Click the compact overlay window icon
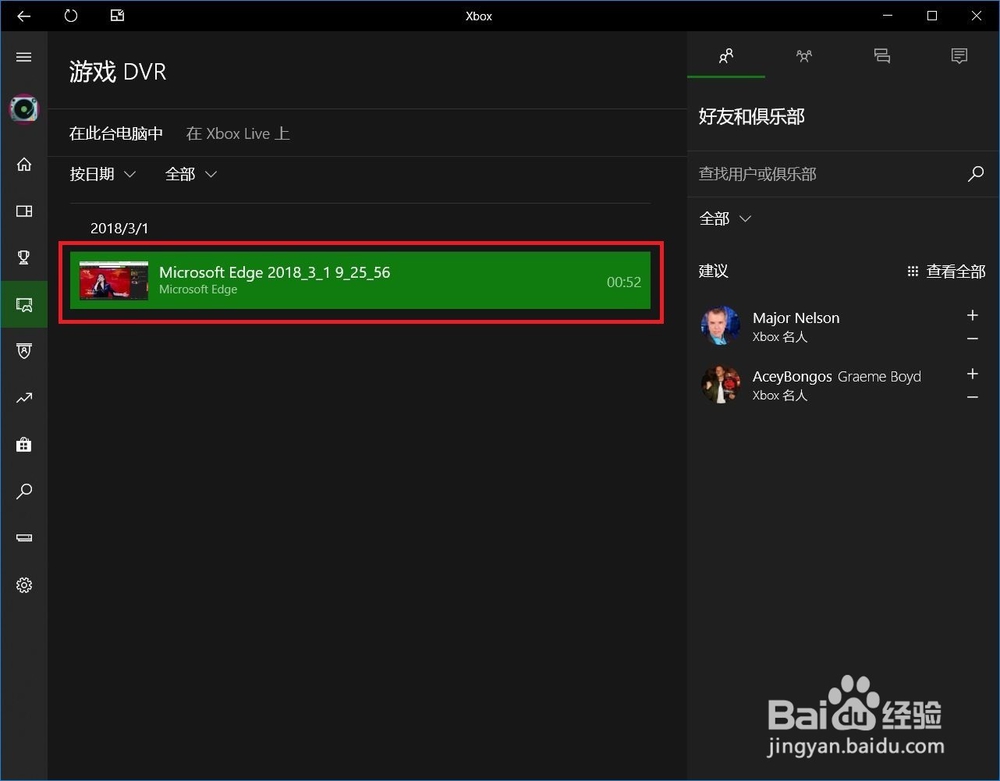 pos(117,16)
